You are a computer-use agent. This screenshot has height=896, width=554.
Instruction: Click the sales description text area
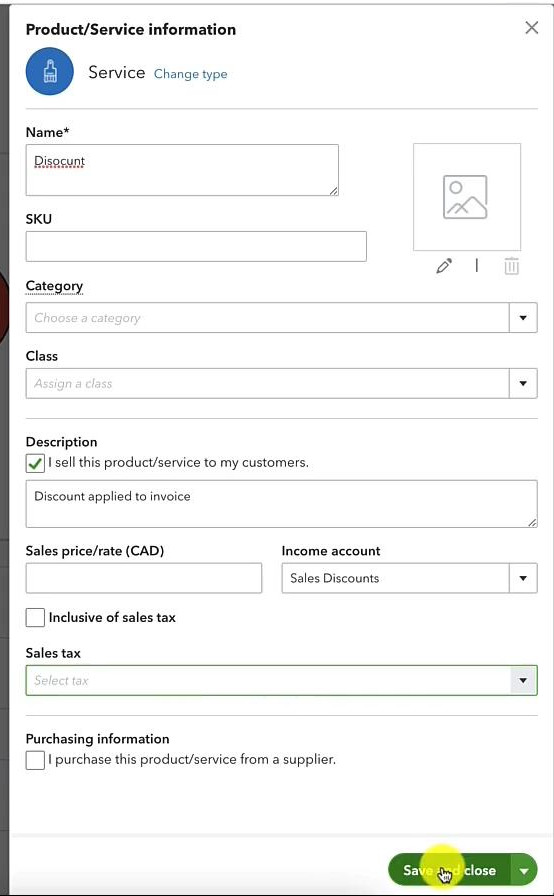[x=282, y=503]
